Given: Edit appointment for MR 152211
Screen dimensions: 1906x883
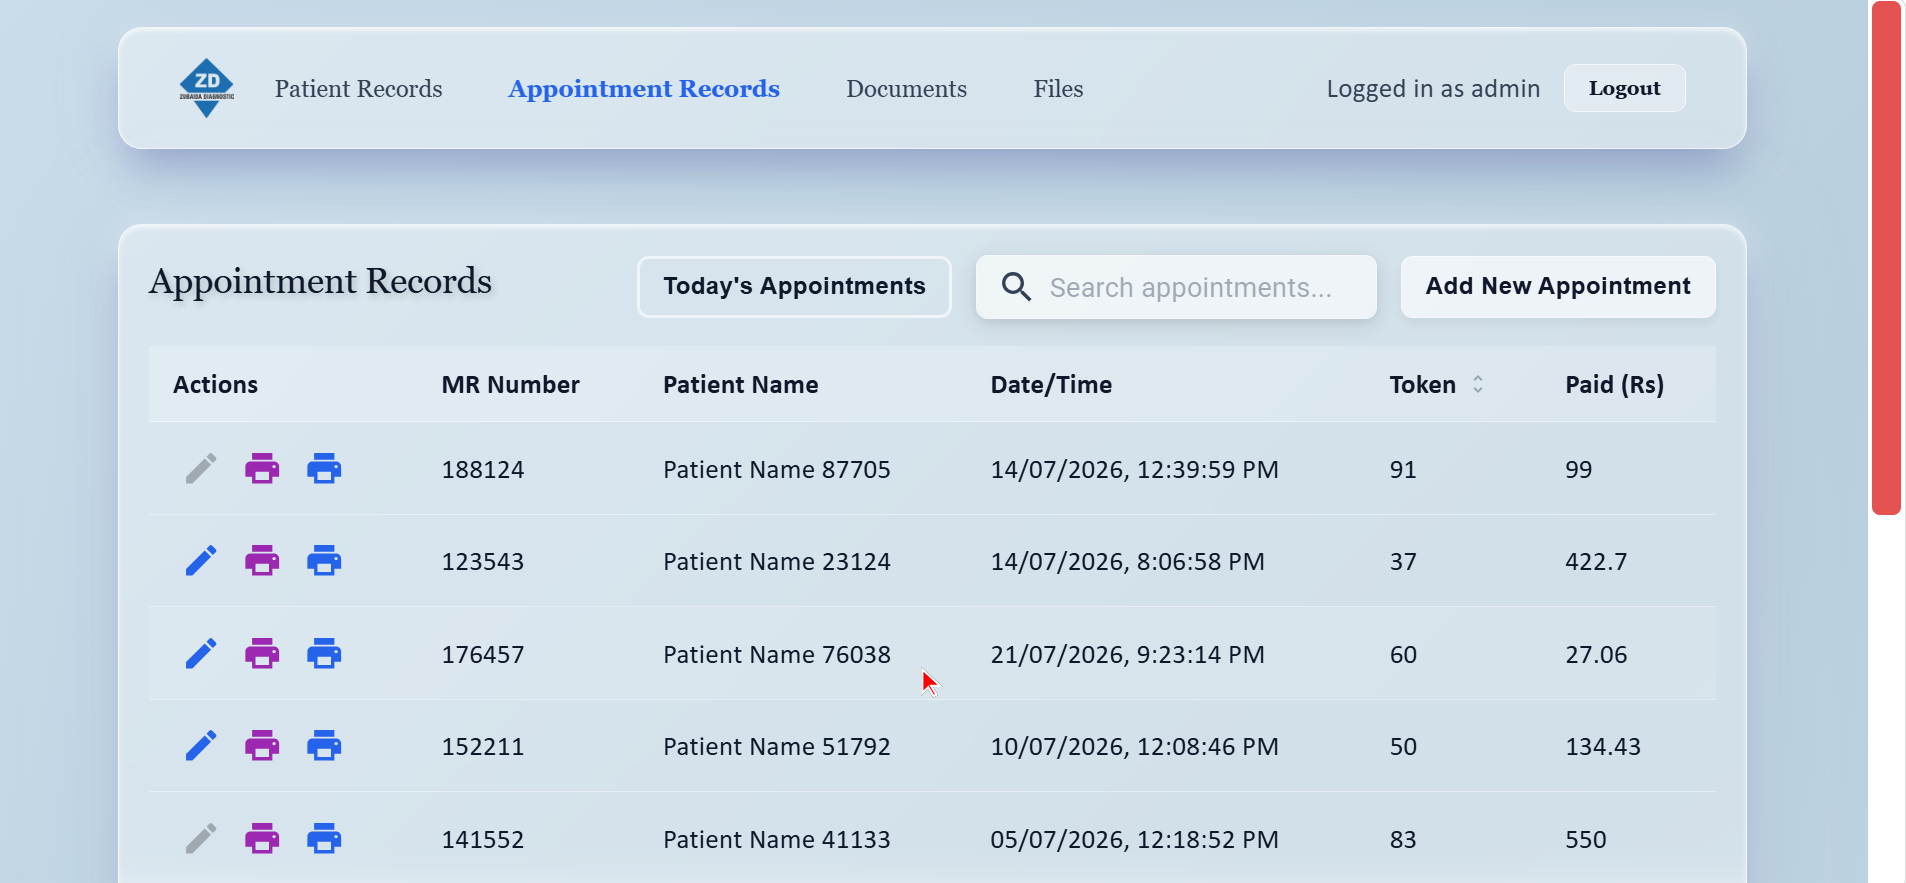Looking at the screenshot, I should pyautogui.click(x=201, y=746).
